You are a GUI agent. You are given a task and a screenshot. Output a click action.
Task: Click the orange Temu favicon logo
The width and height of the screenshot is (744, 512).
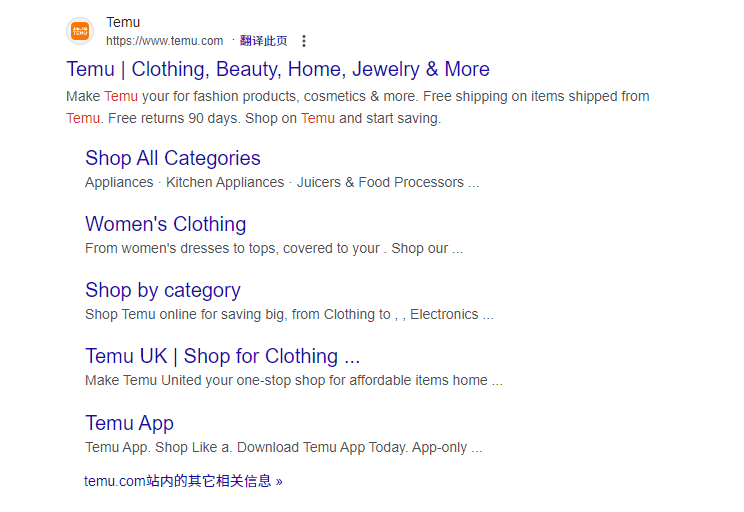pos(80,31)
